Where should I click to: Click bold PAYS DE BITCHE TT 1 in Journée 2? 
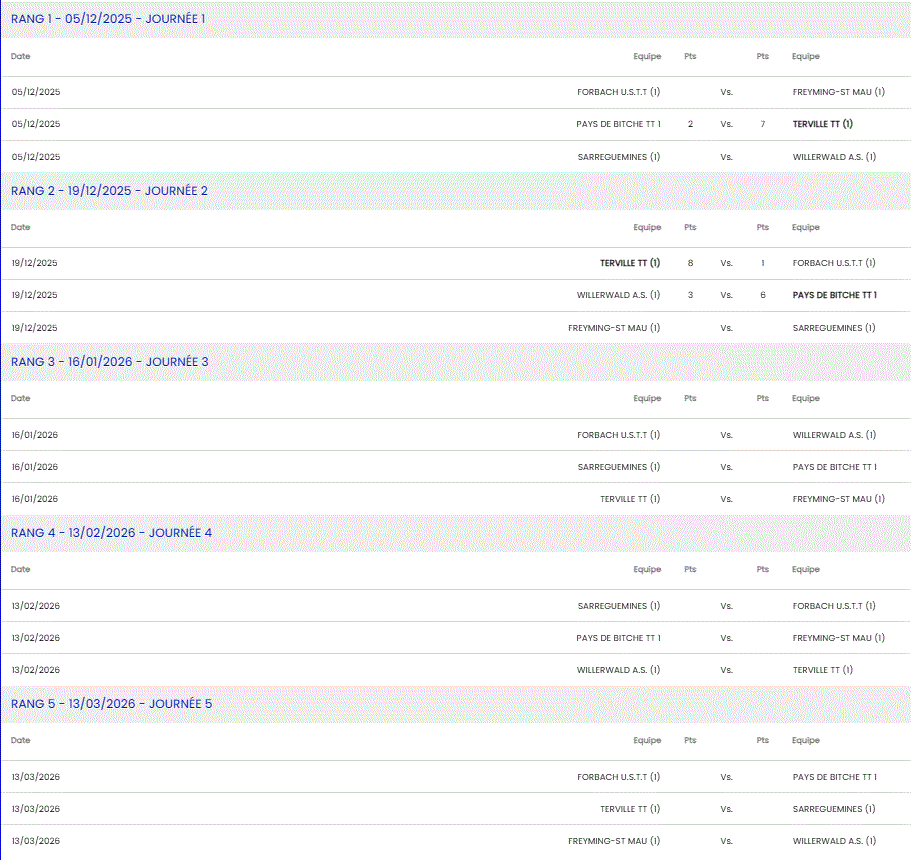pos(834,295)
